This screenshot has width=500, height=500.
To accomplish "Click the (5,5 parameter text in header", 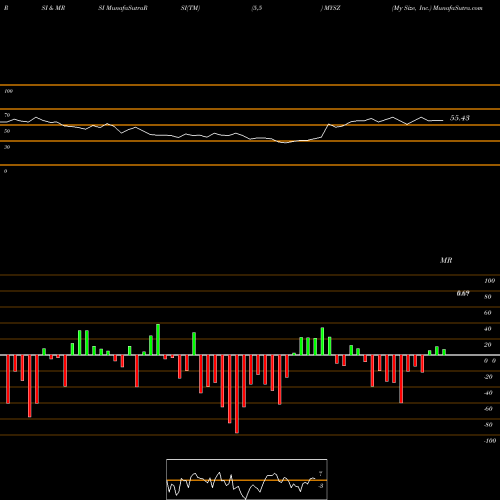I will tap(257, 8).
